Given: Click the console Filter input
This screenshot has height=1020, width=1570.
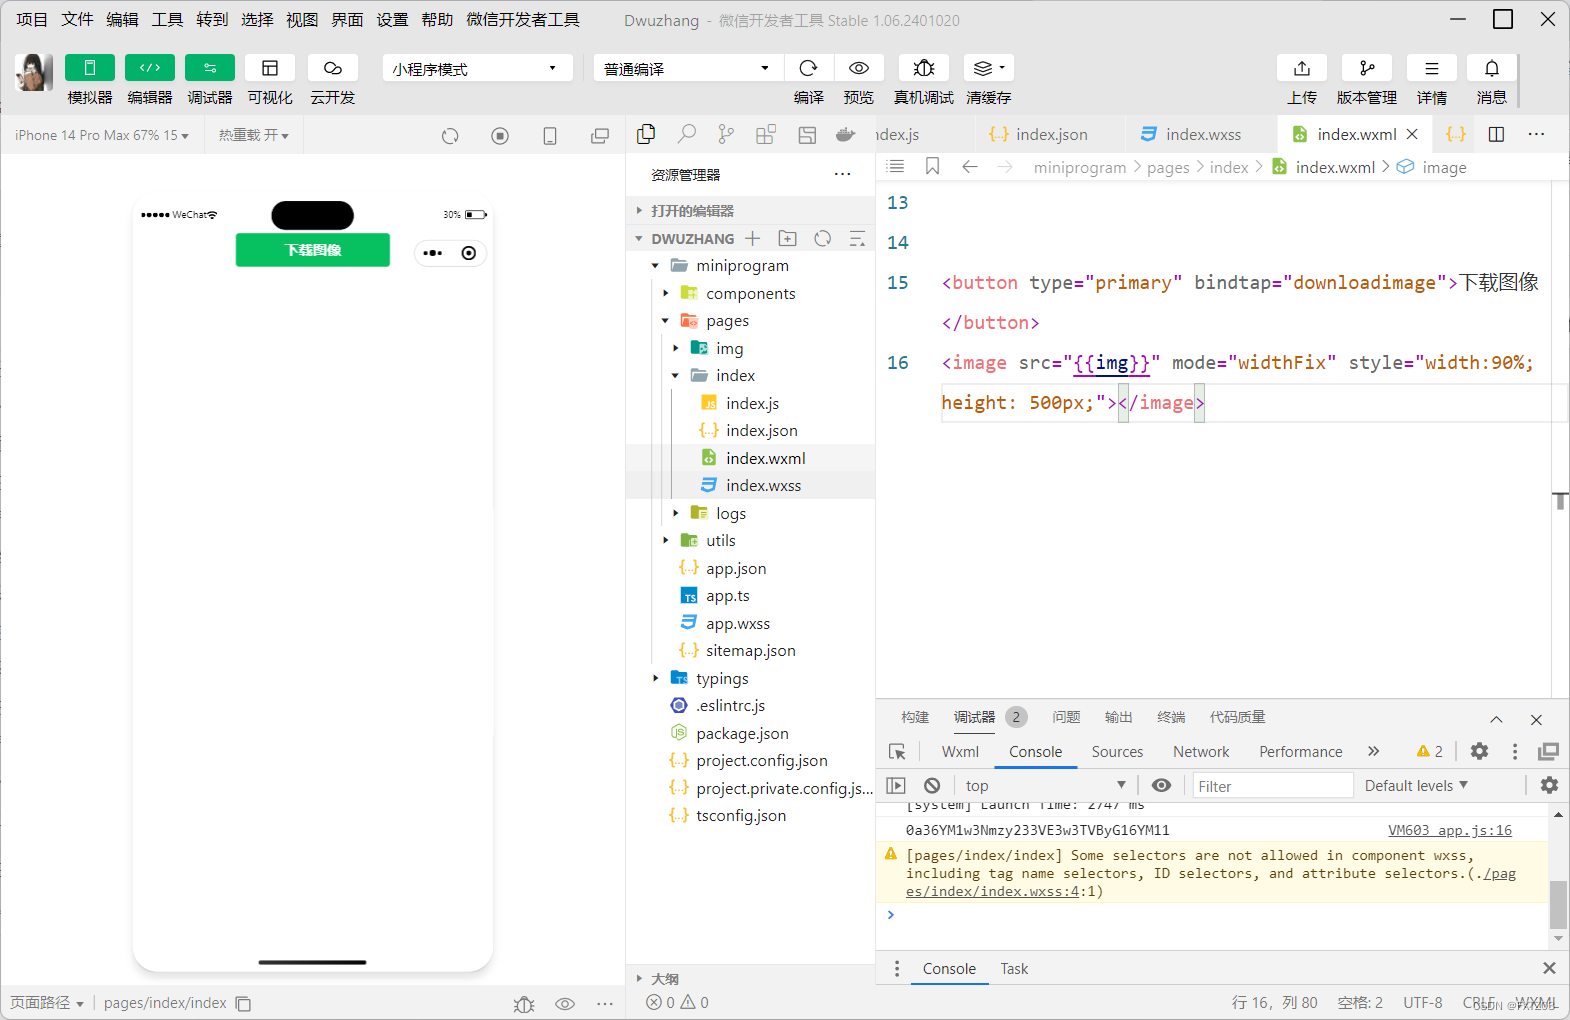Looking at the screenshot, I should [x=1272, y=786].
